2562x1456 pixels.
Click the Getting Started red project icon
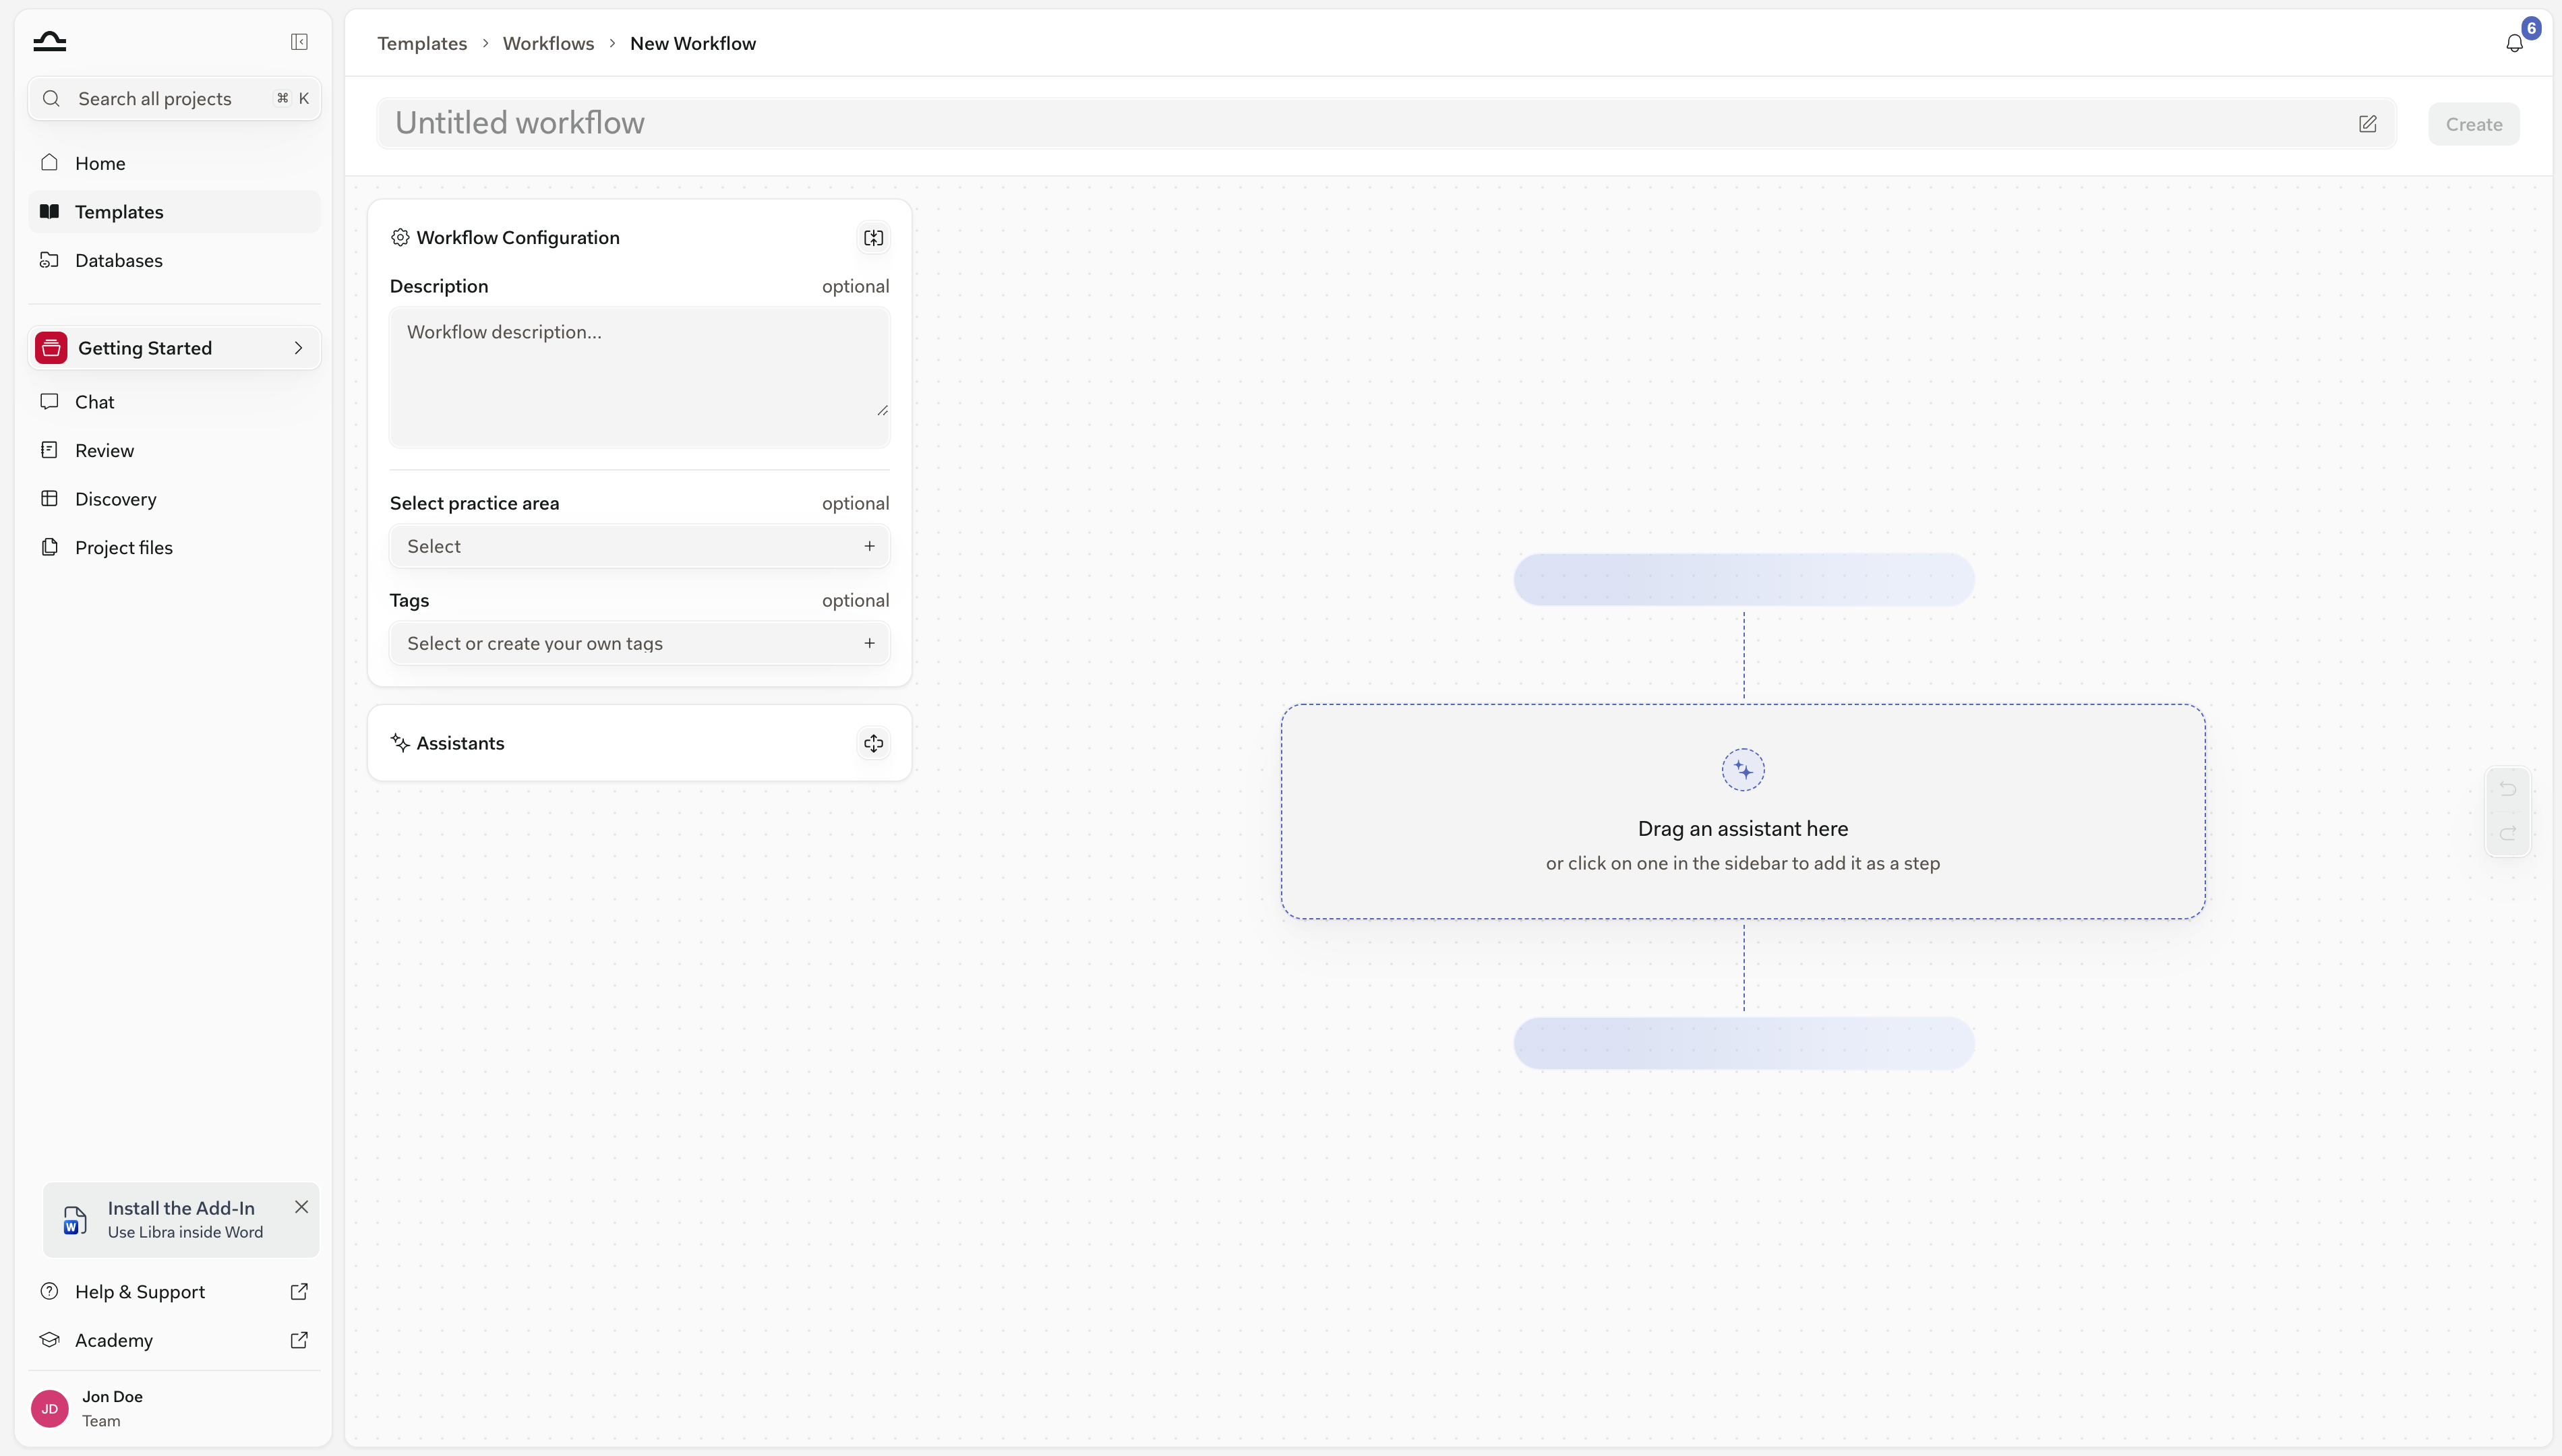tap(51, 348)
